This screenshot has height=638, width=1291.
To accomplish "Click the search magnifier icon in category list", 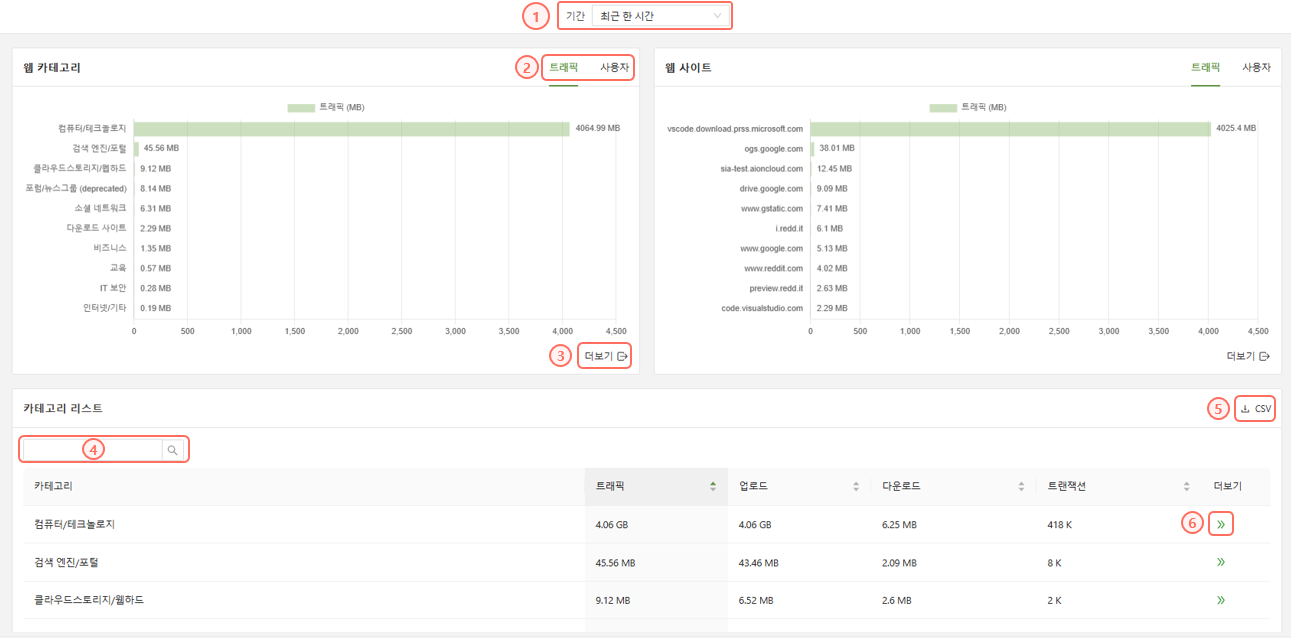I will [173, 450].
